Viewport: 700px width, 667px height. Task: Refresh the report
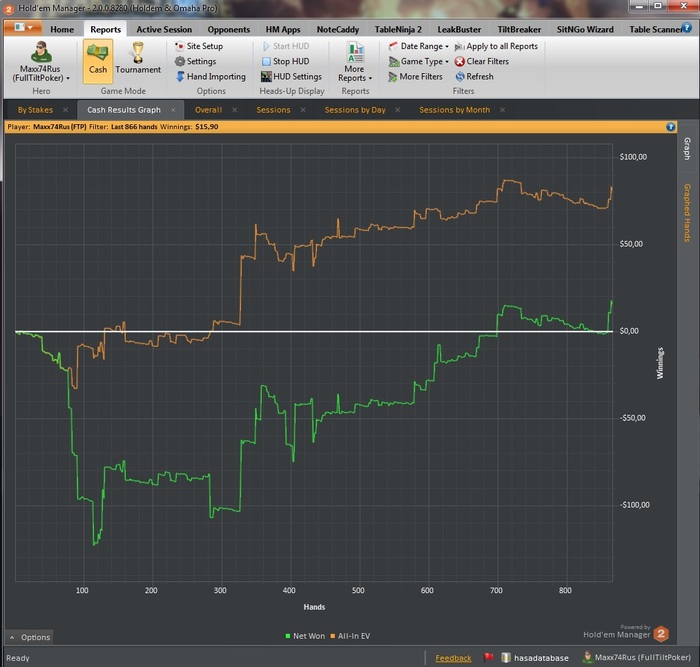(474, 76)
